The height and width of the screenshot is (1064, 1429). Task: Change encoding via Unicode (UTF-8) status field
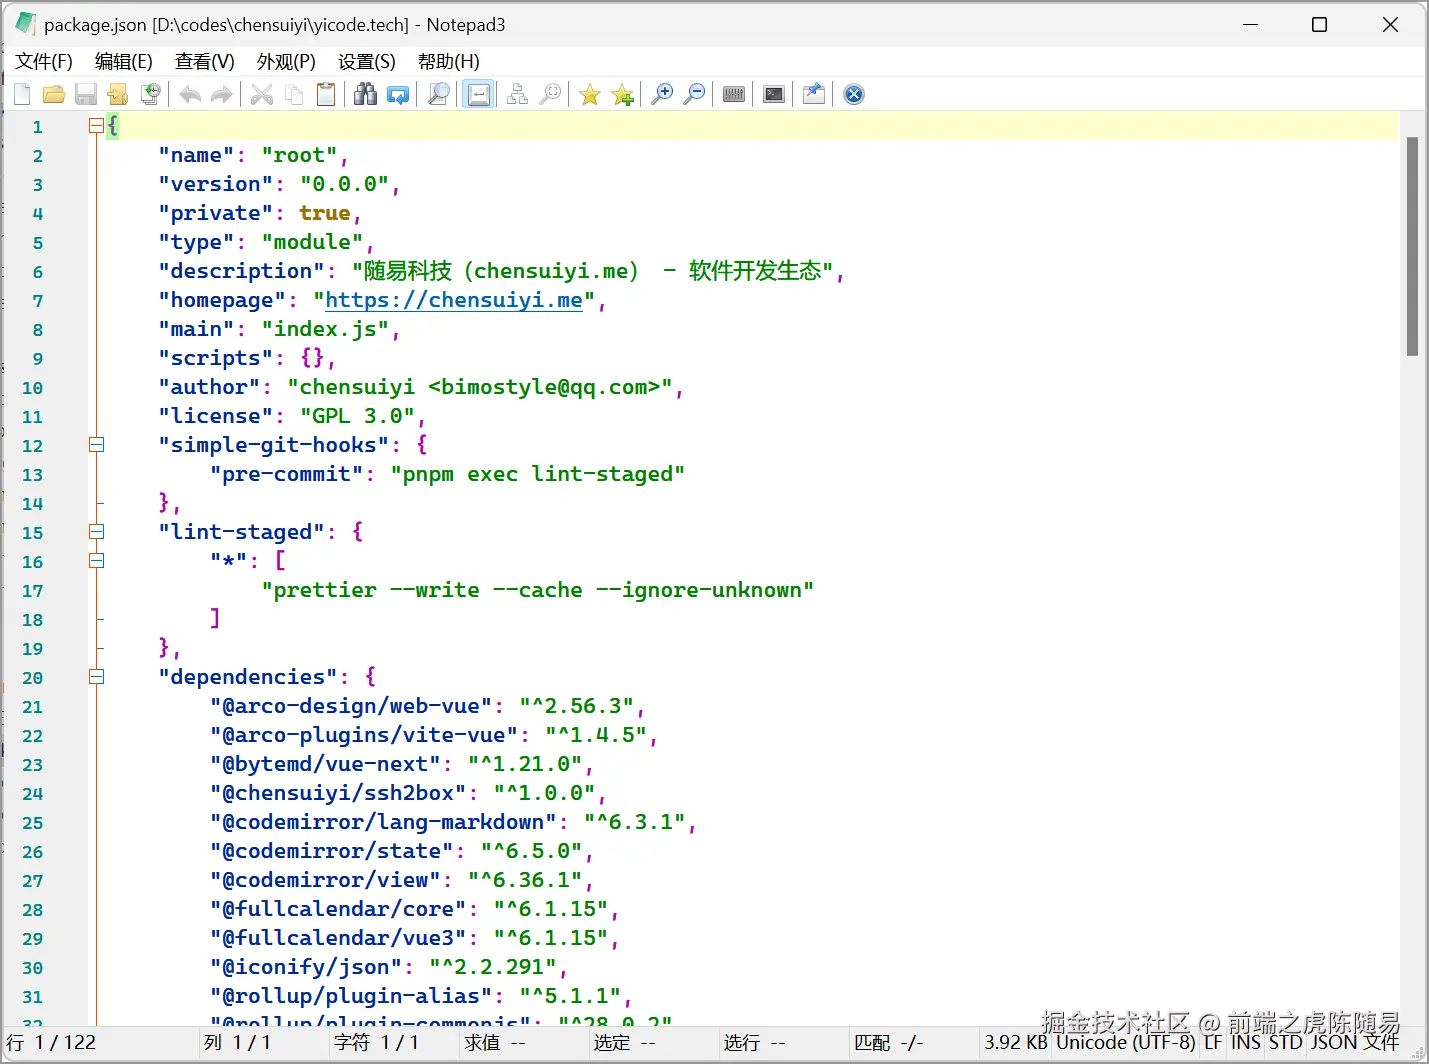tap(1126, 1043)
